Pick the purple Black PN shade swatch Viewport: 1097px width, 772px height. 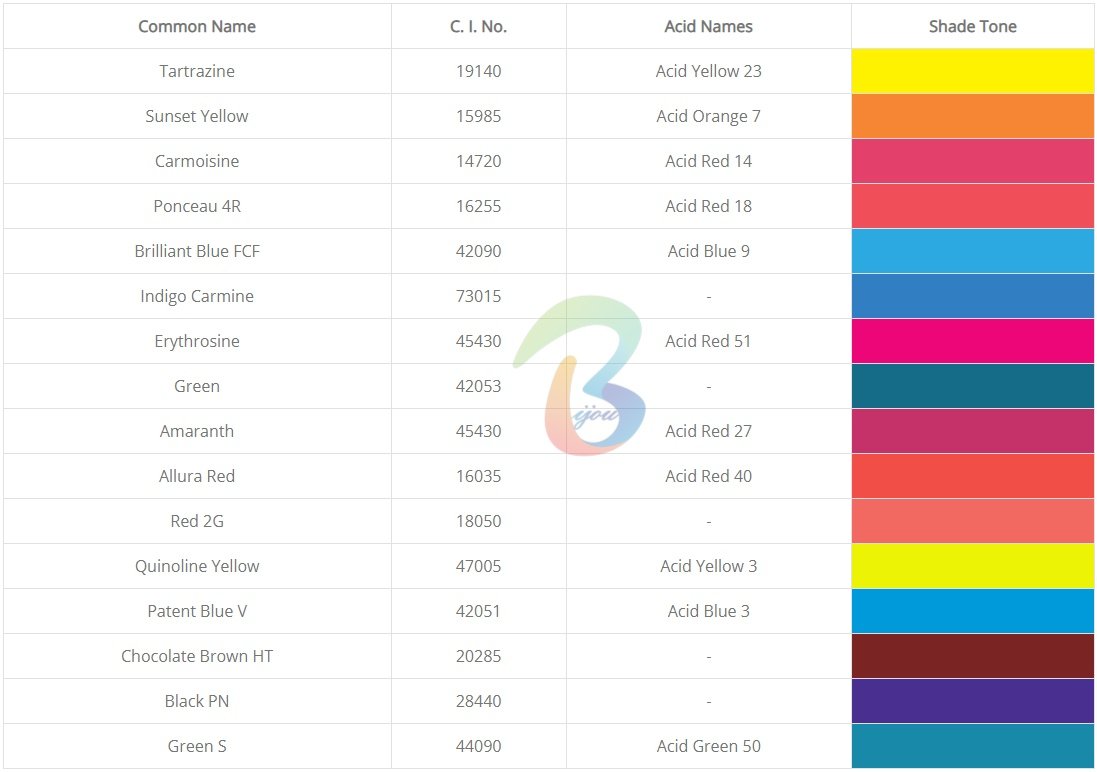(972, 701)
